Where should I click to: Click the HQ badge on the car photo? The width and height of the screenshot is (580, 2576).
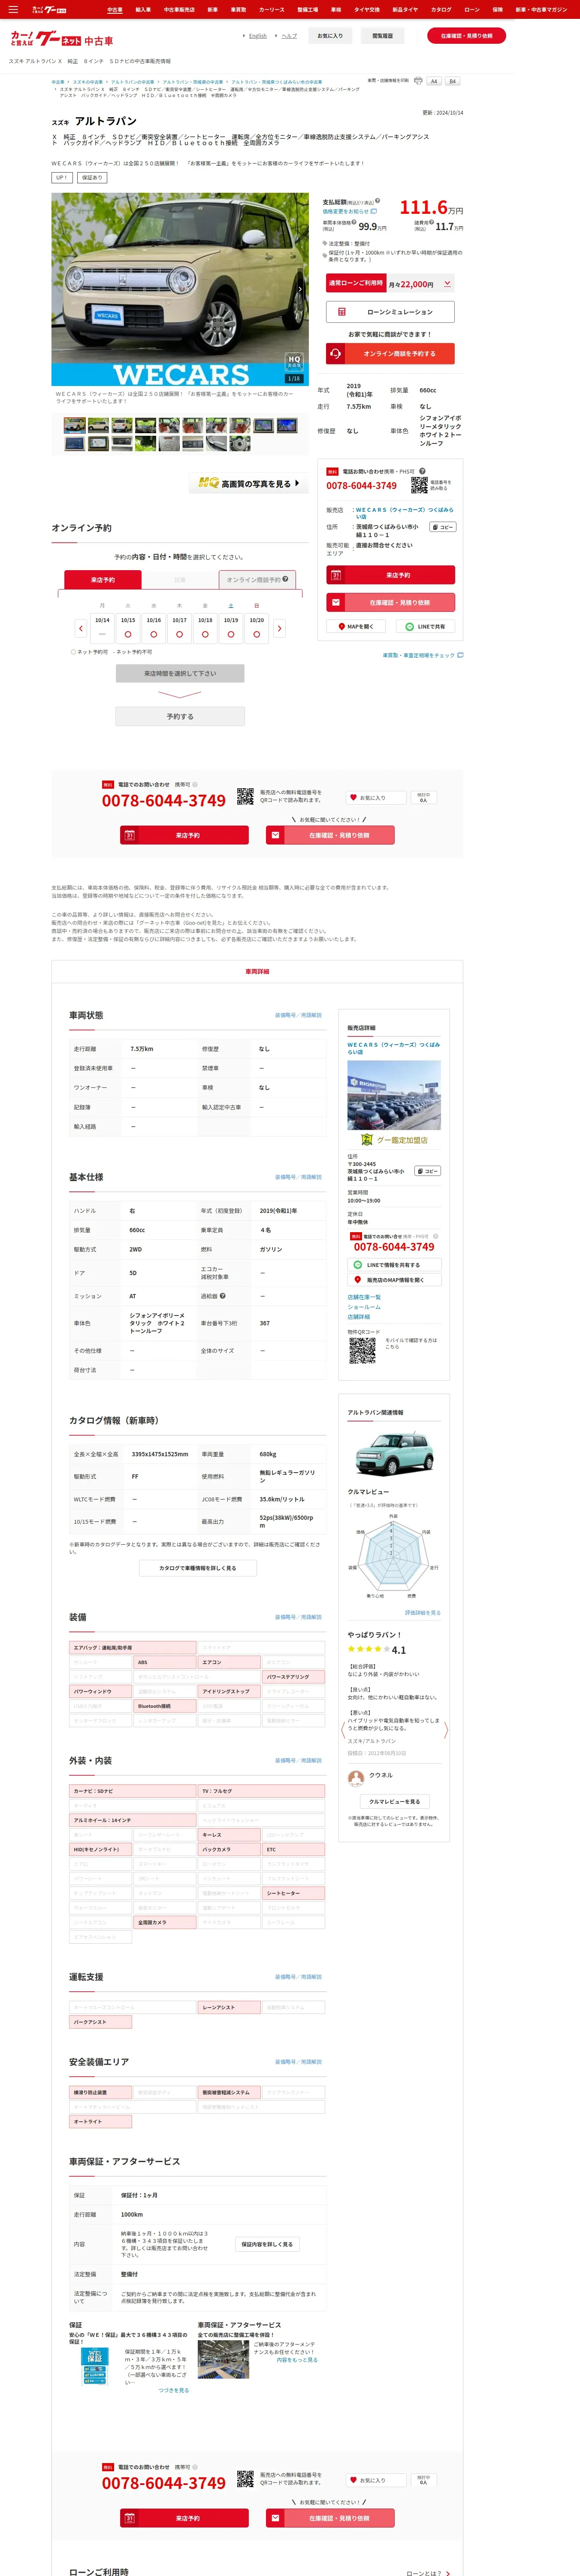(294, 360)
